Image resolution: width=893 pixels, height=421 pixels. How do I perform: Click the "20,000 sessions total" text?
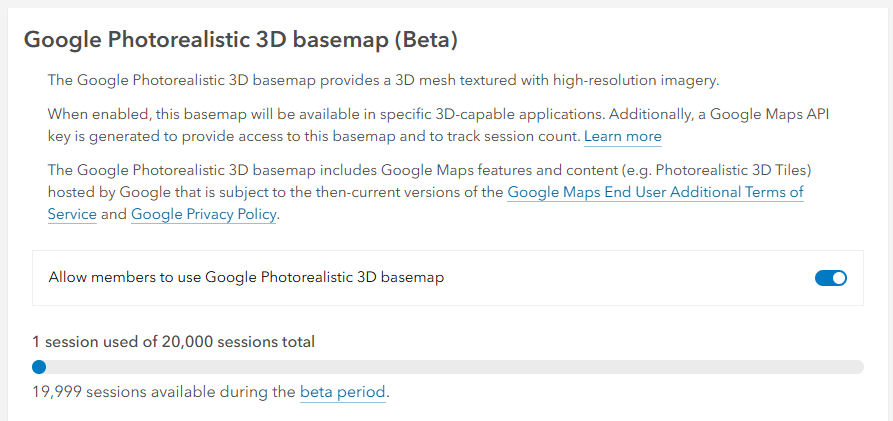pyautogui.click(x=242, y=342)
